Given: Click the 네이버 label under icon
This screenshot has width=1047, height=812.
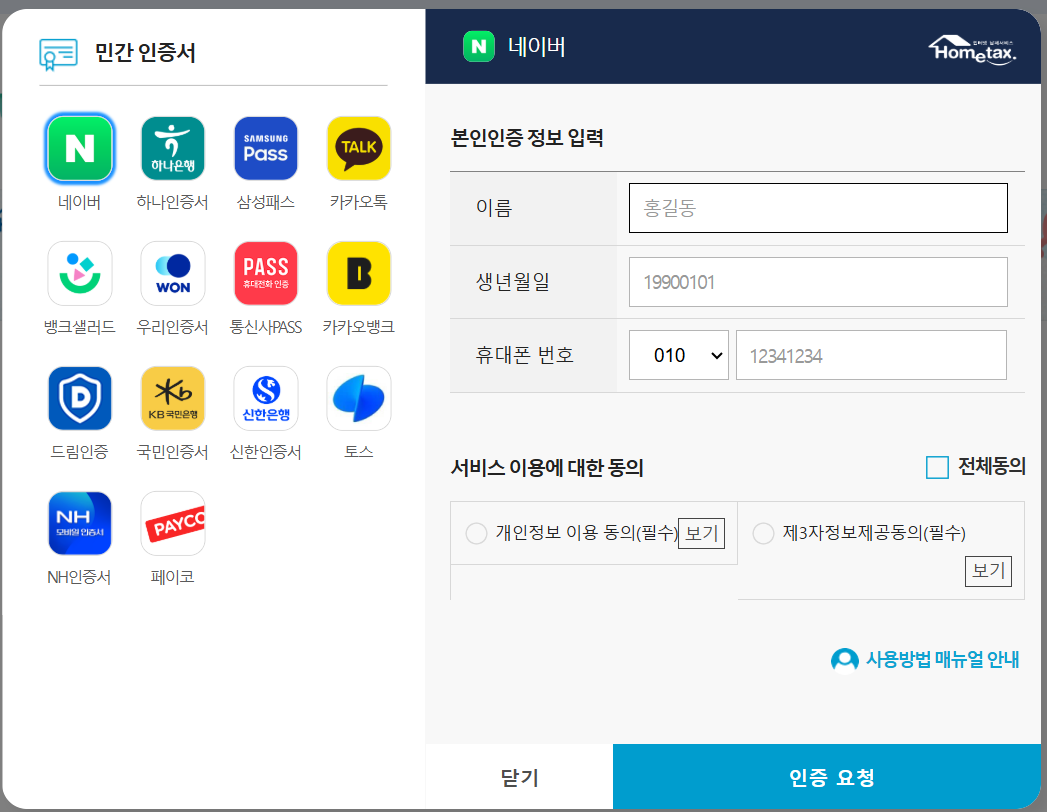Looking at the screenshot, I should coord(79,202).
